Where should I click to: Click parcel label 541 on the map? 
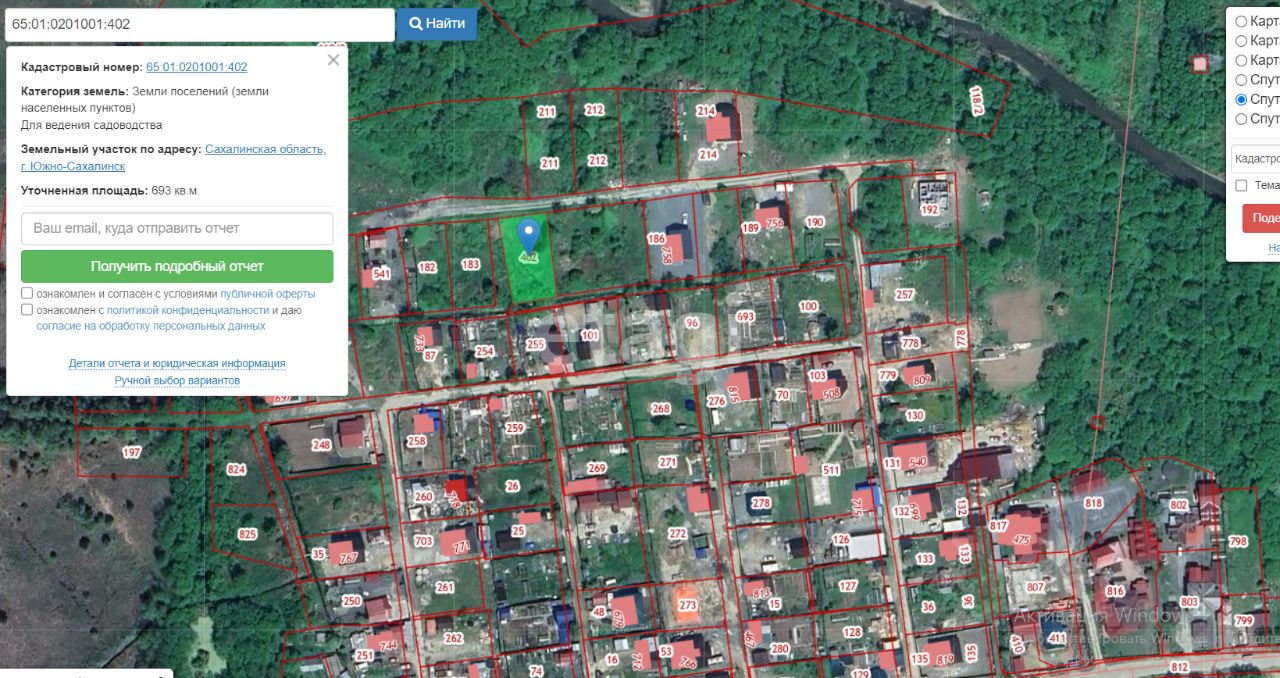381,274
